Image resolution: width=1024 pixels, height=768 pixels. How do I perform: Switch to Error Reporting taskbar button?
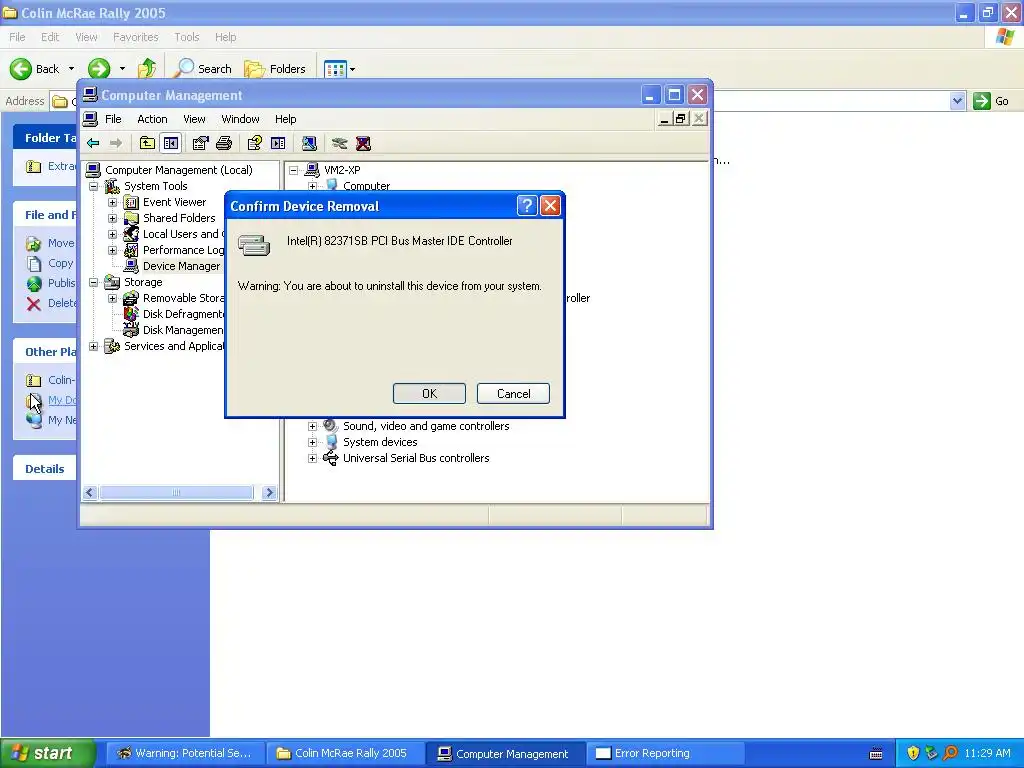point(665,753)
